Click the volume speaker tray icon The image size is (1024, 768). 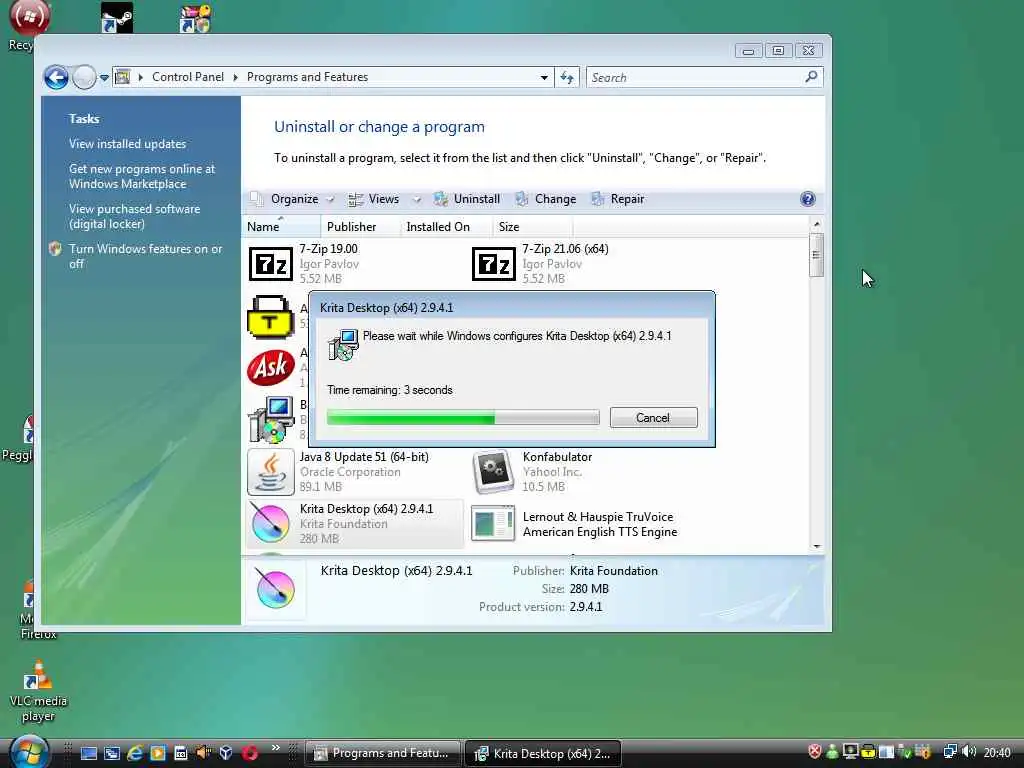(x=969, y=752)
